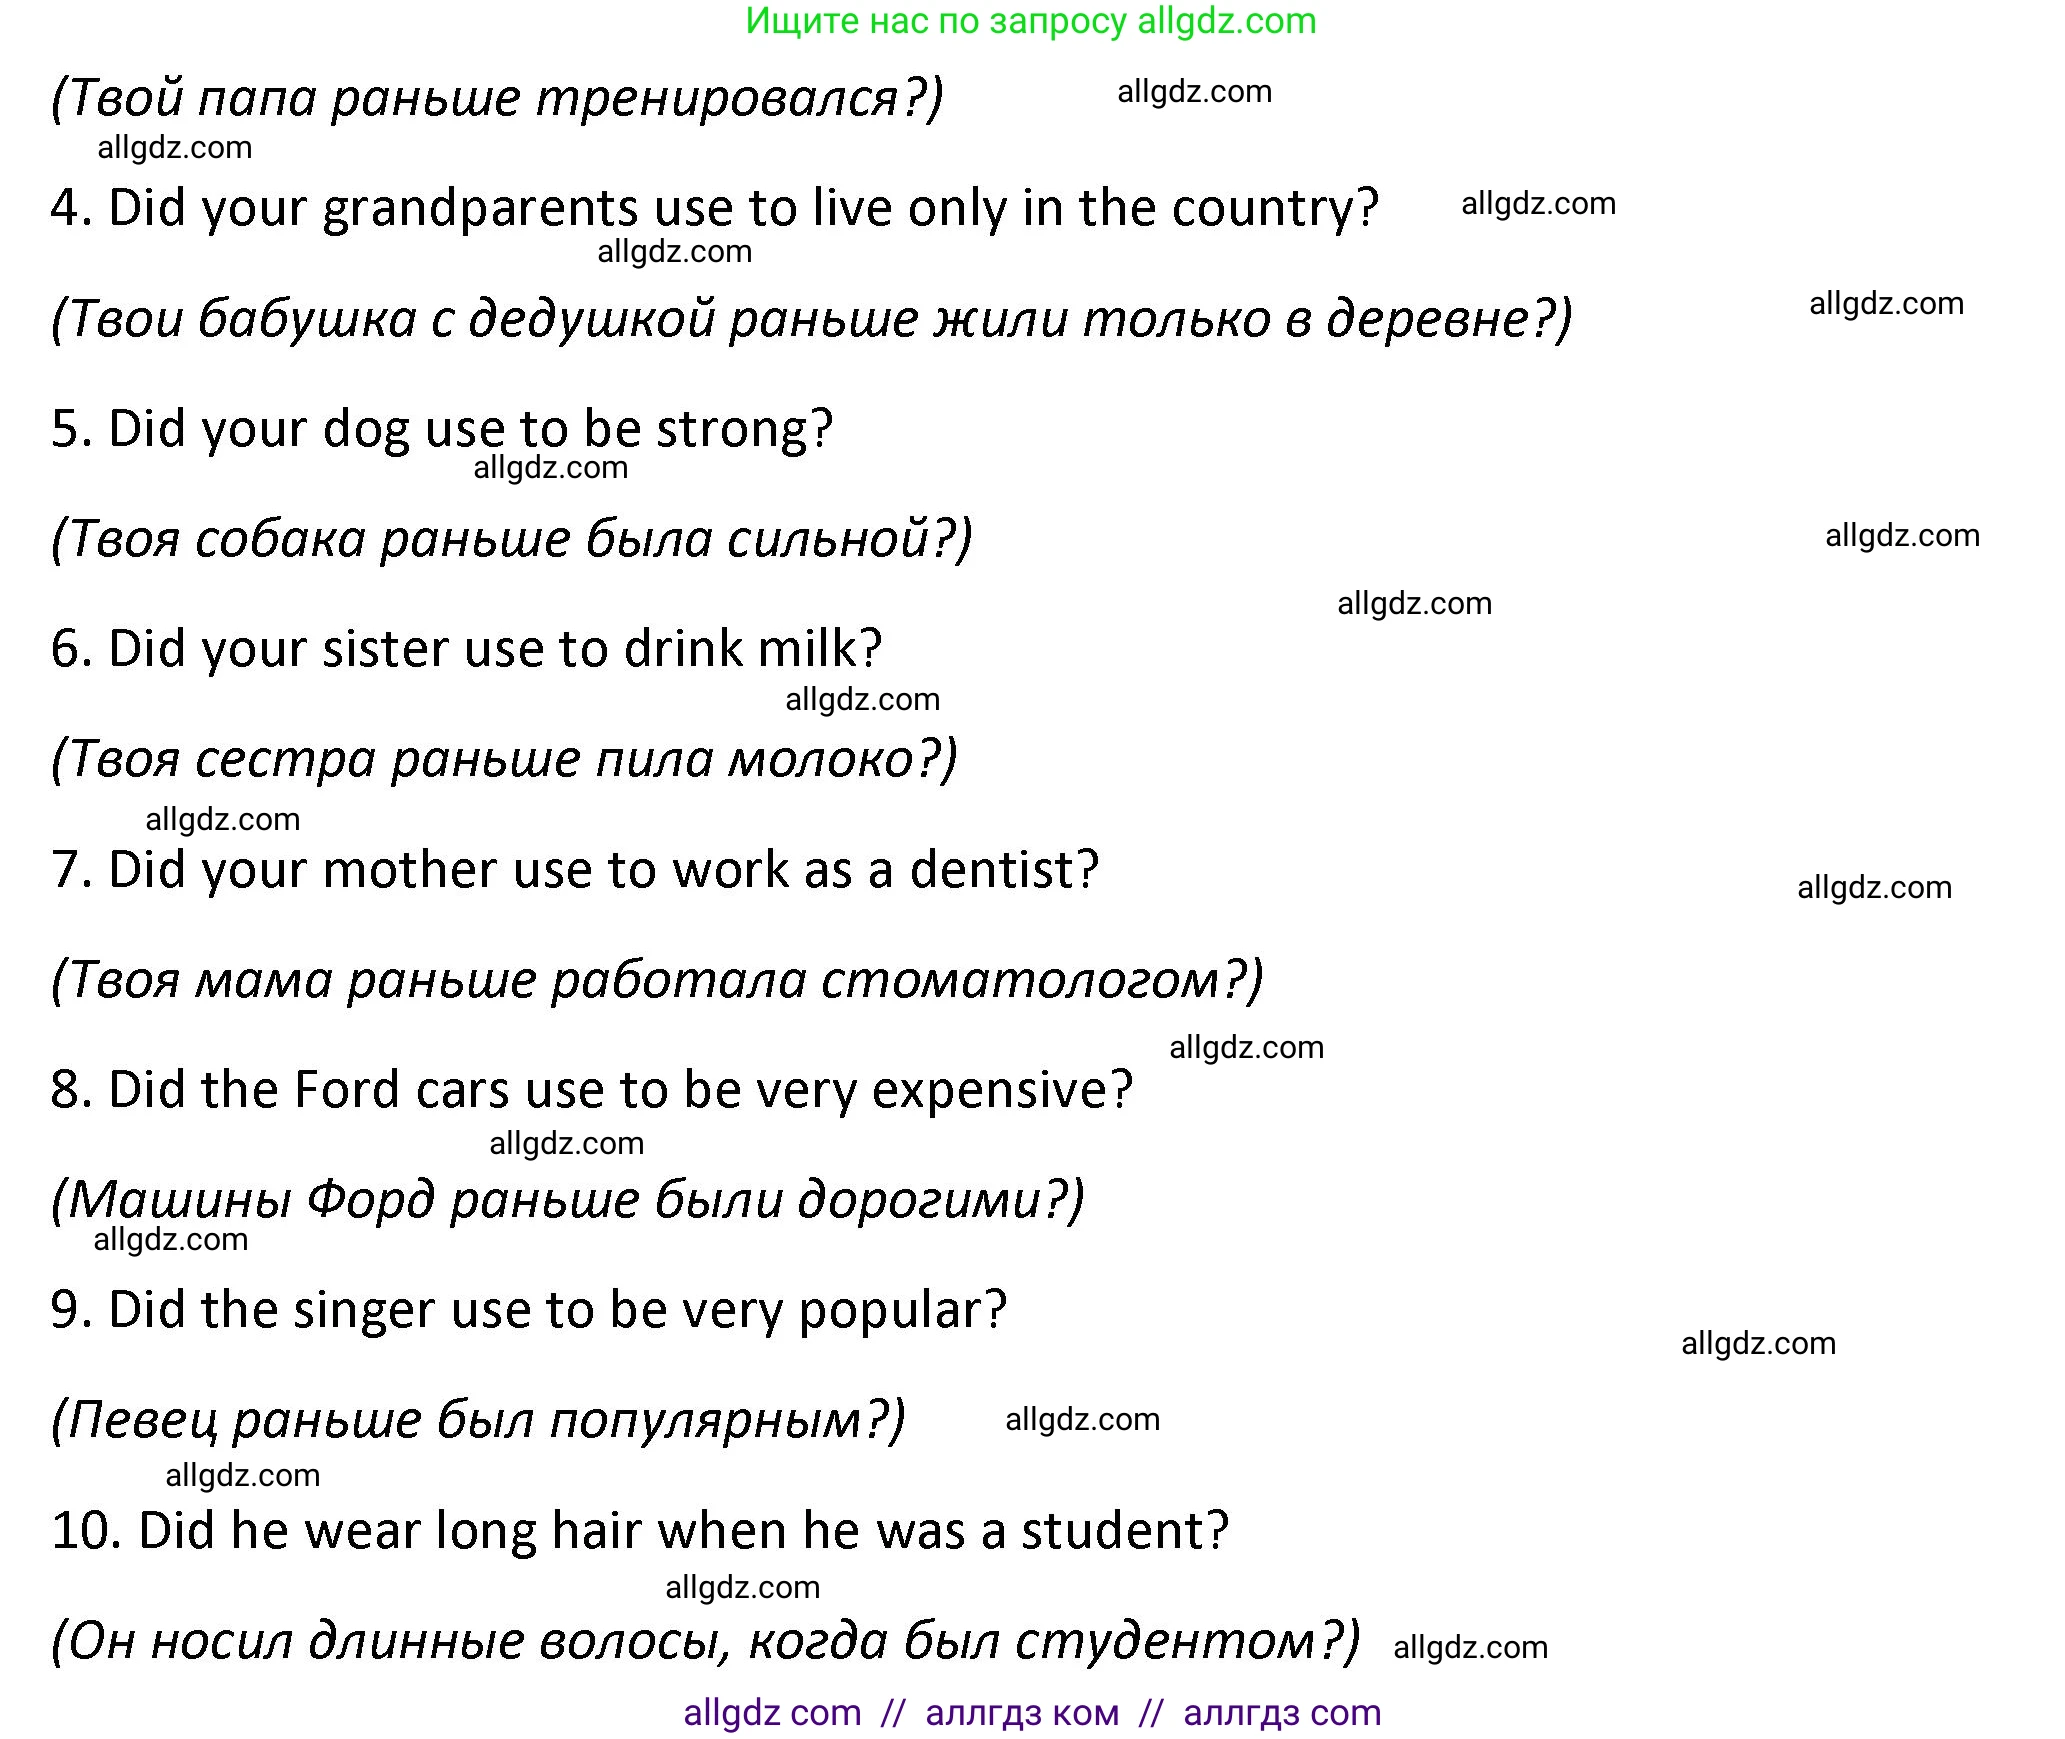Select the translation 'Машины Форд раньше были дорогими?'
Screen dimensions: 2065x1739
point(567,1199)
